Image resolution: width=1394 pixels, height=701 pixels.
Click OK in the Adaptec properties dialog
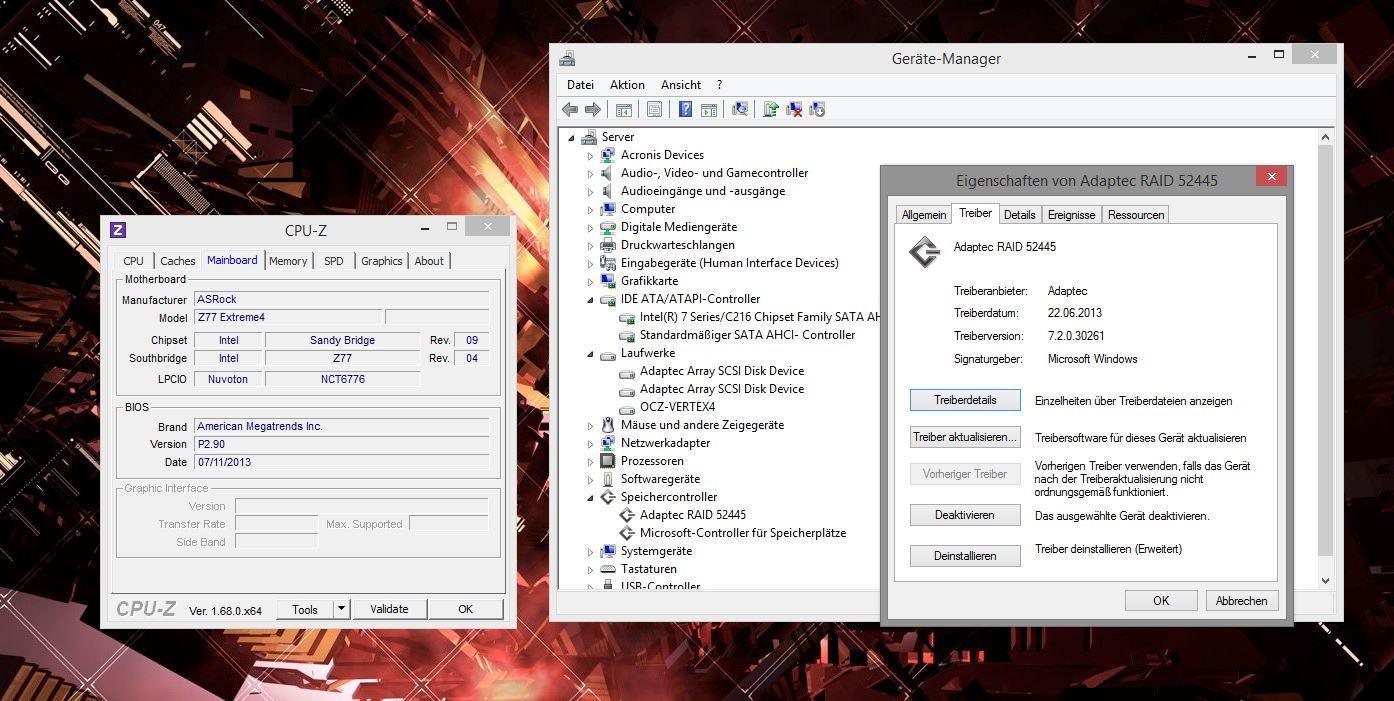pyautogui.click(x=1161, y=601)
